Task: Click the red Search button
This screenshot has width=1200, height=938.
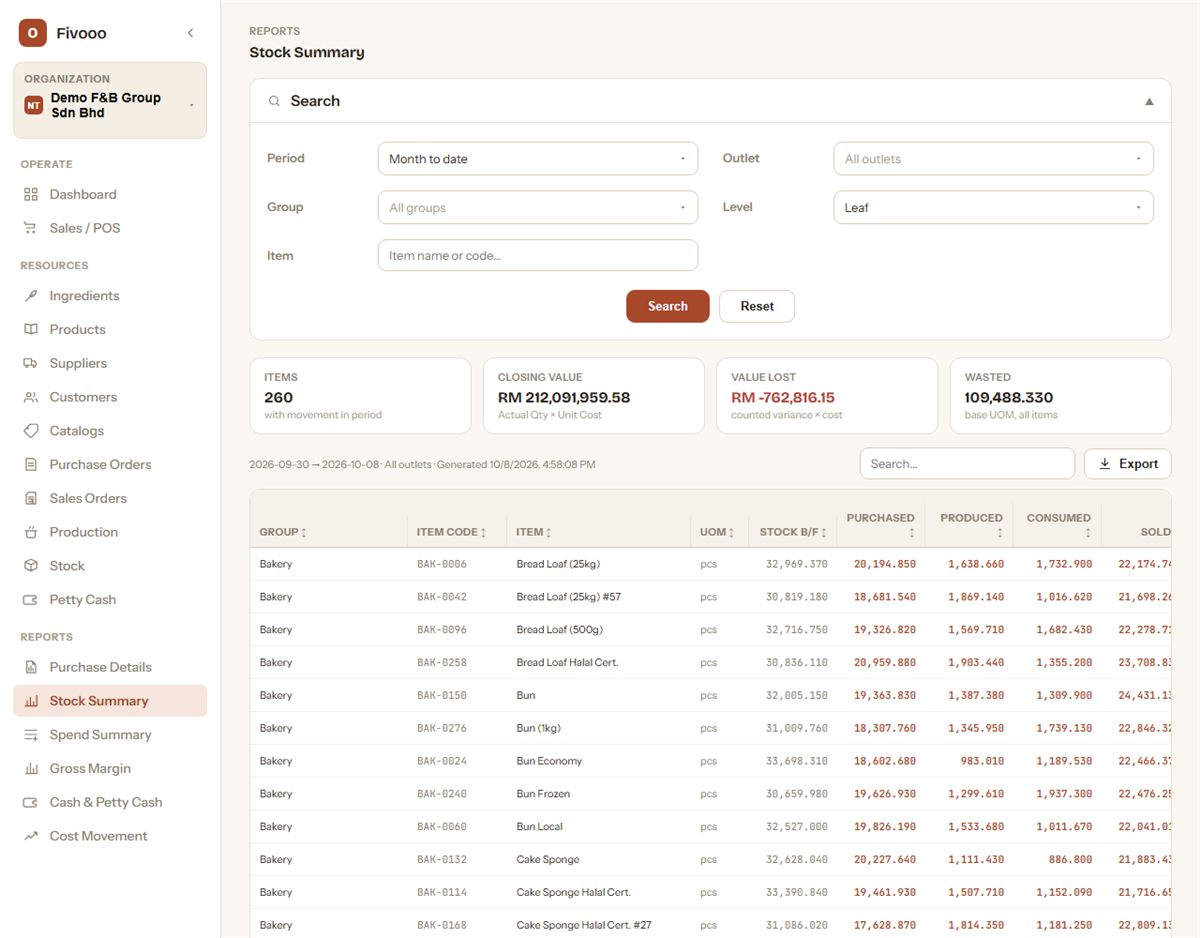Action: click(668, 306)
